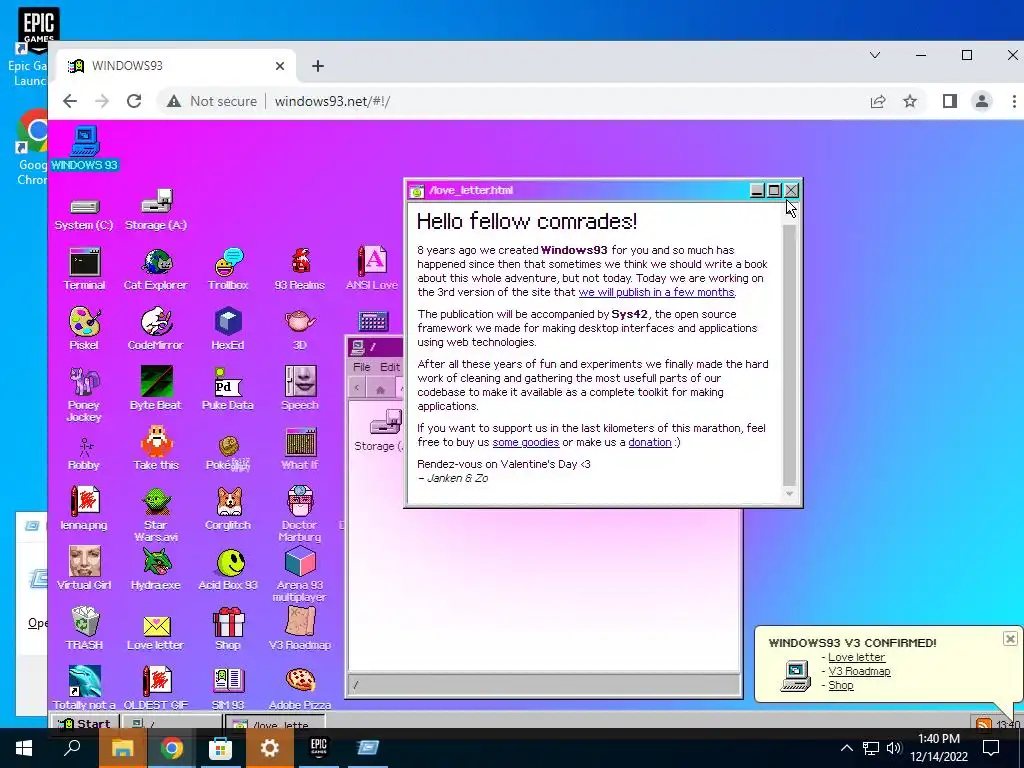Open Storage (A:) desktop drive icon
Viewport: 1024px width, 768px height.
pyautogui.click(x=156, y=210)
